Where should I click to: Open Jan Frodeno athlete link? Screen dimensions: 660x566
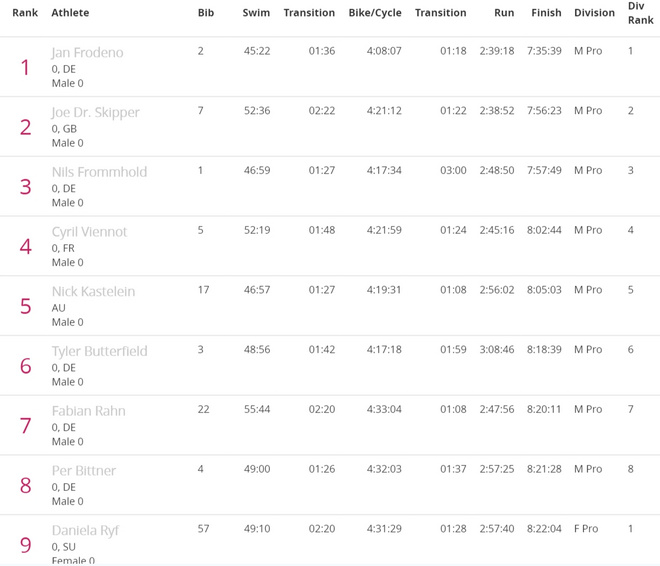(87, 52)
